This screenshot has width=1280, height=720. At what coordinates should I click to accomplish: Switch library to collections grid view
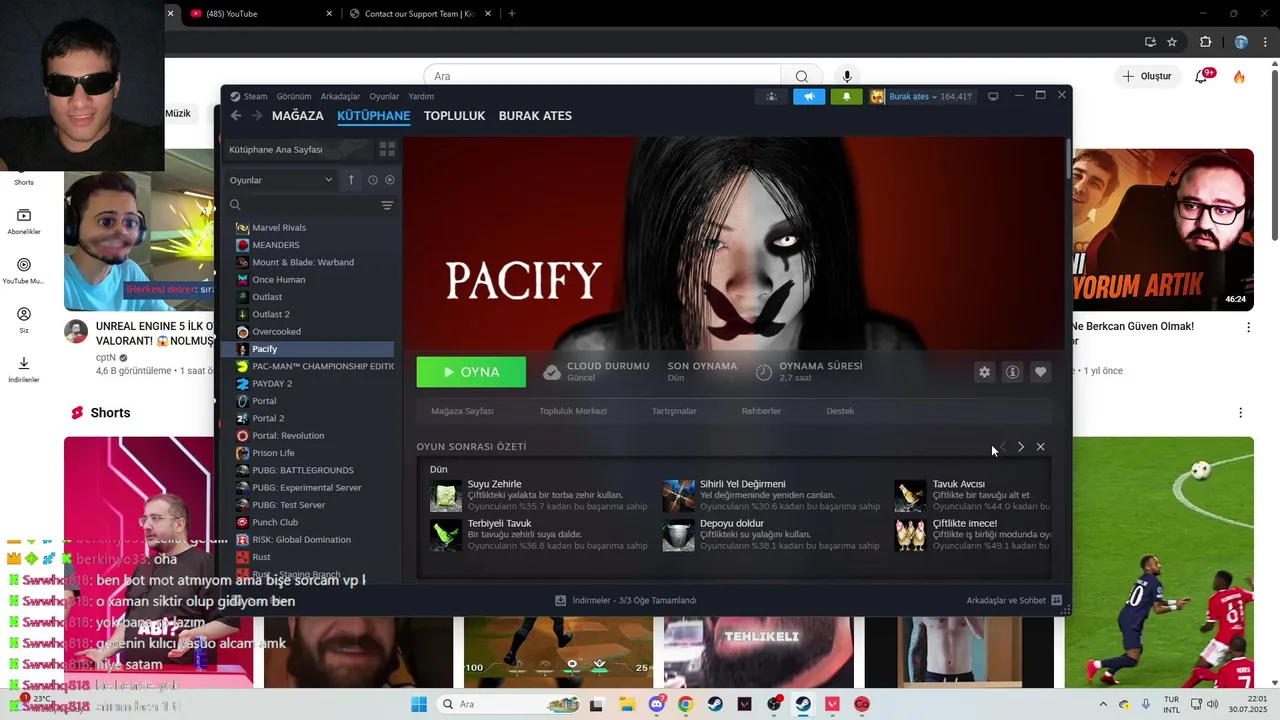387,149
